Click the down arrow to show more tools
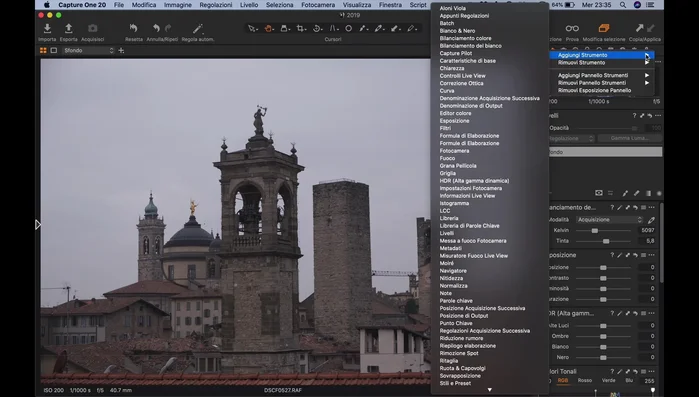This screenshot has width=699, height=397. coord(489,390)
